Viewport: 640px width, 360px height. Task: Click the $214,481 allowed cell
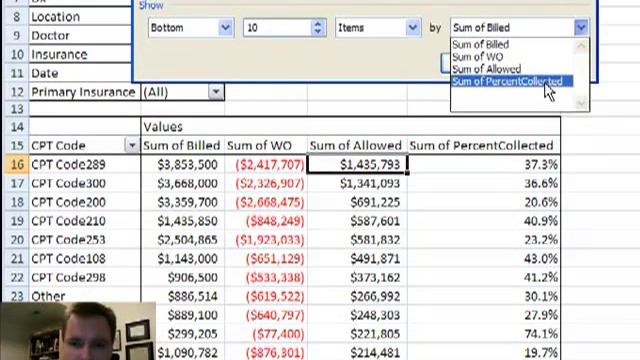357,352
